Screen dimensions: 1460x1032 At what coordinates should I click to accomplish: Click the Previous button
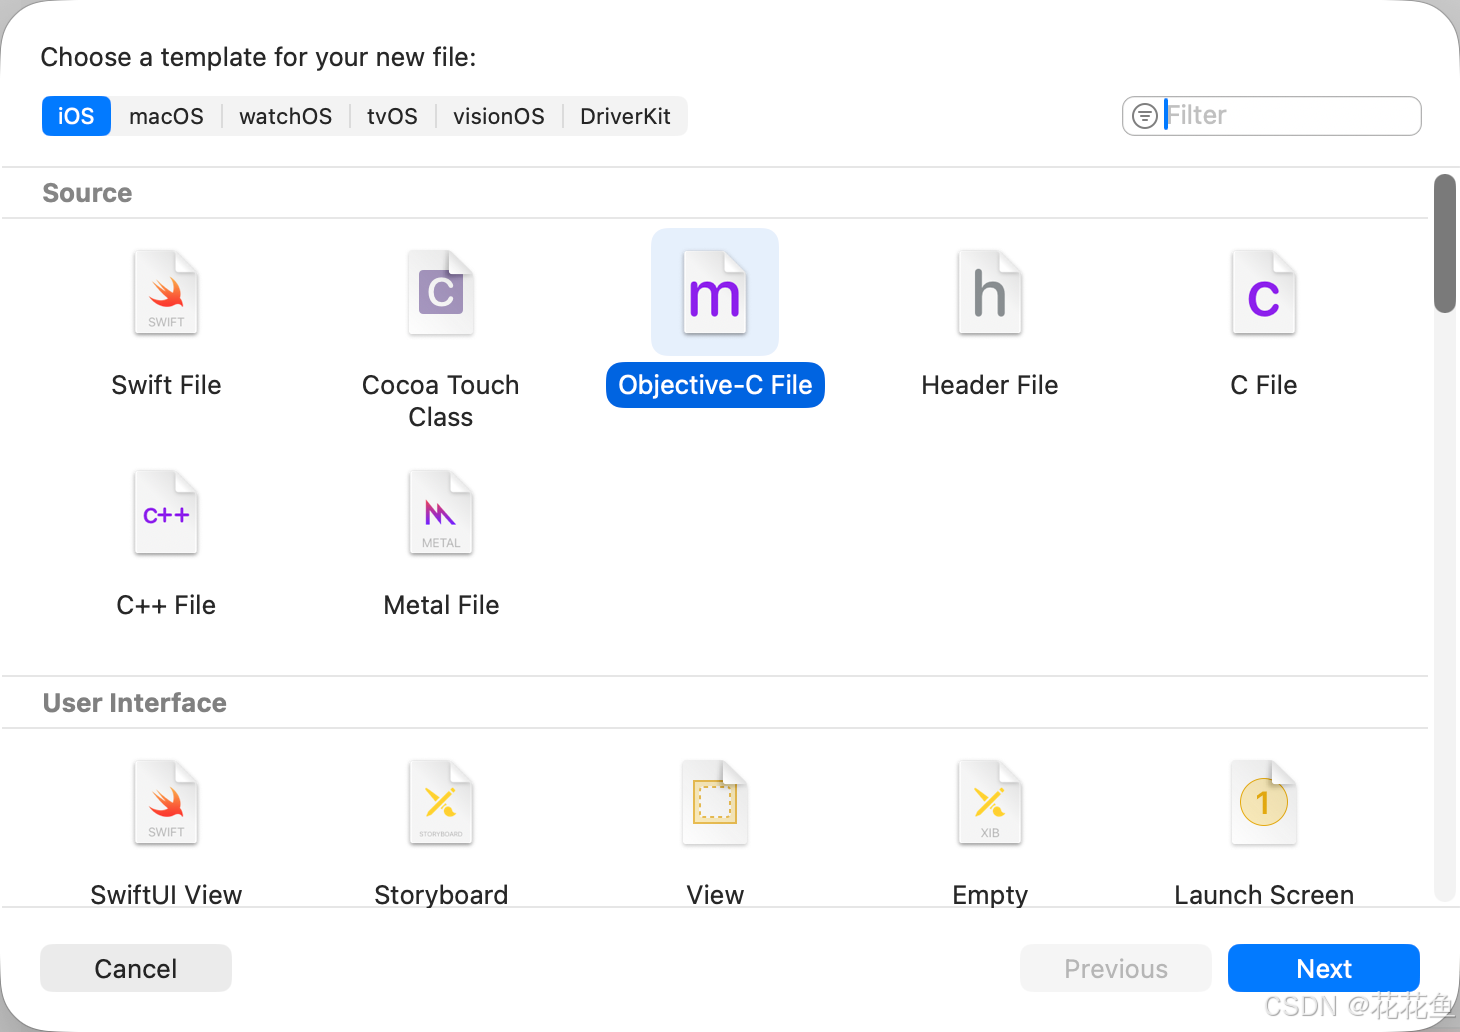(1116, 968)
